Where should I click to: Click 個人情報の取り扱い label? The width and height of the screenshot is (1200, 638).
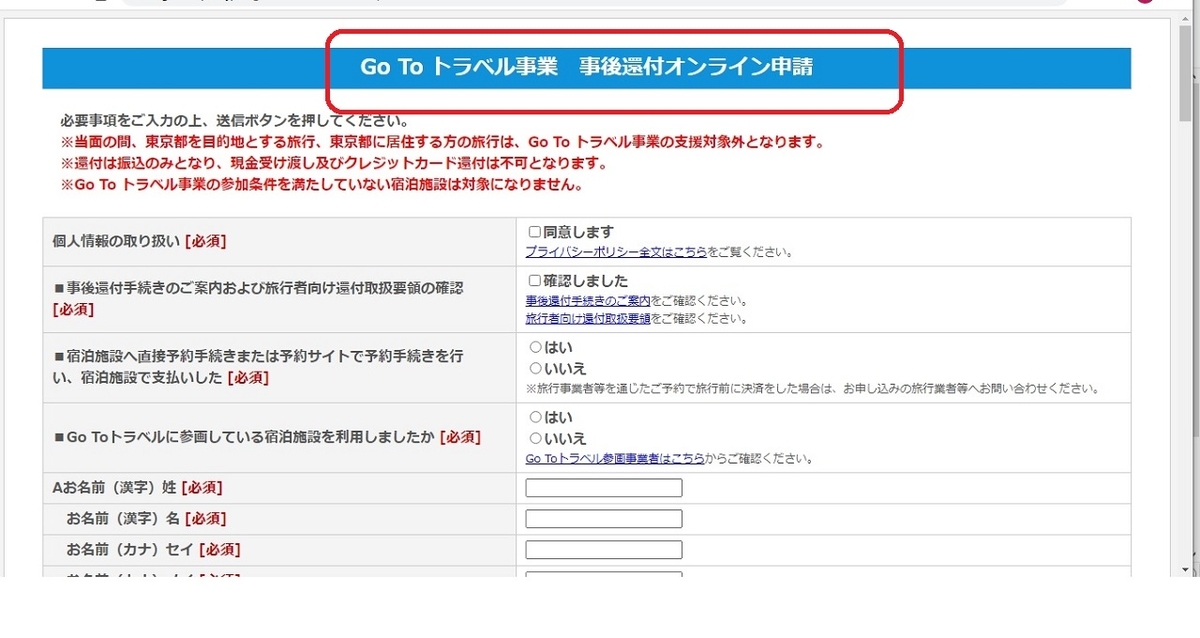[x=139, y=241]
